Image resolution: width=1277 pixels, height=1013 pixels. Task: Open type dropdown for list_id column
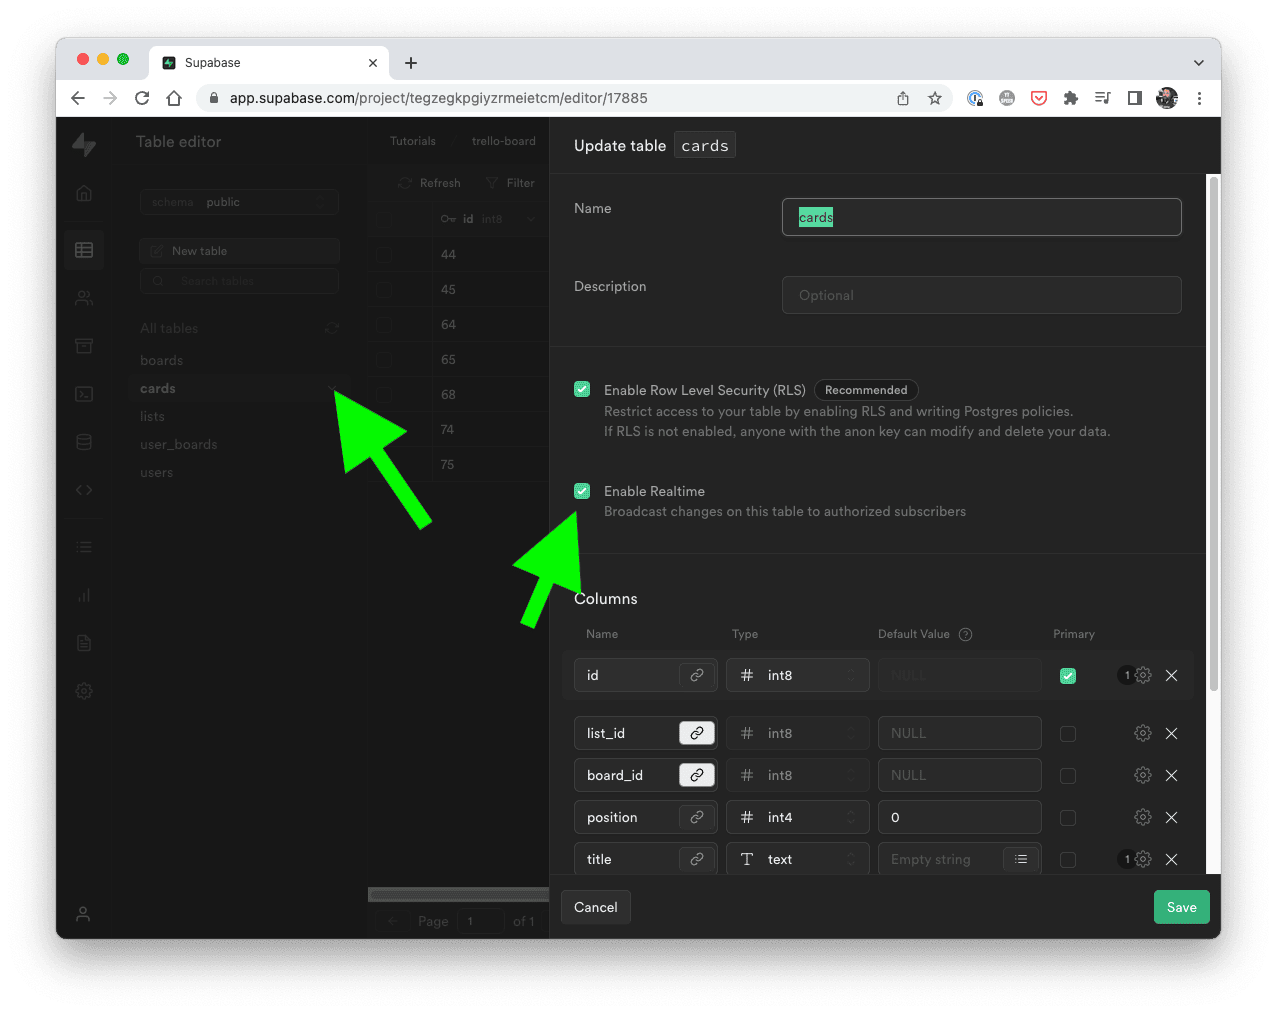(798, 733)
